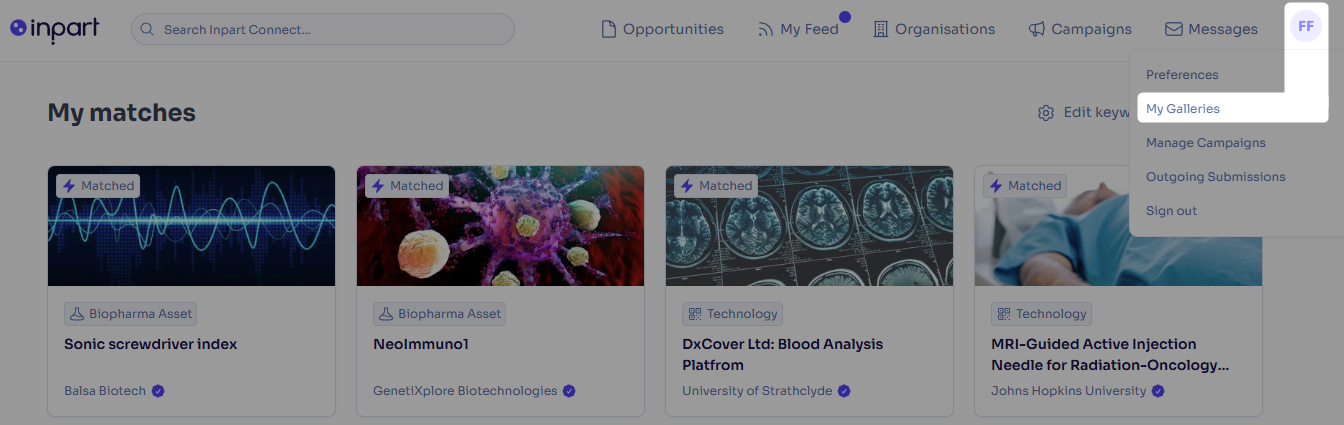Click the Inpart logo

coord(55,29)
